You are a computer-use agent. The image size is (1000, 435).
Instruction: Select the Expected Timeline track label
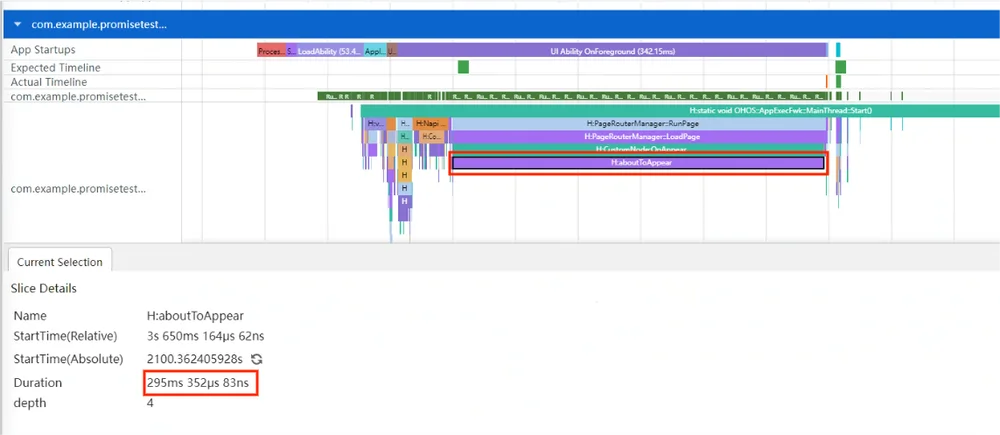pyautogui.click(x=55, y=68)
